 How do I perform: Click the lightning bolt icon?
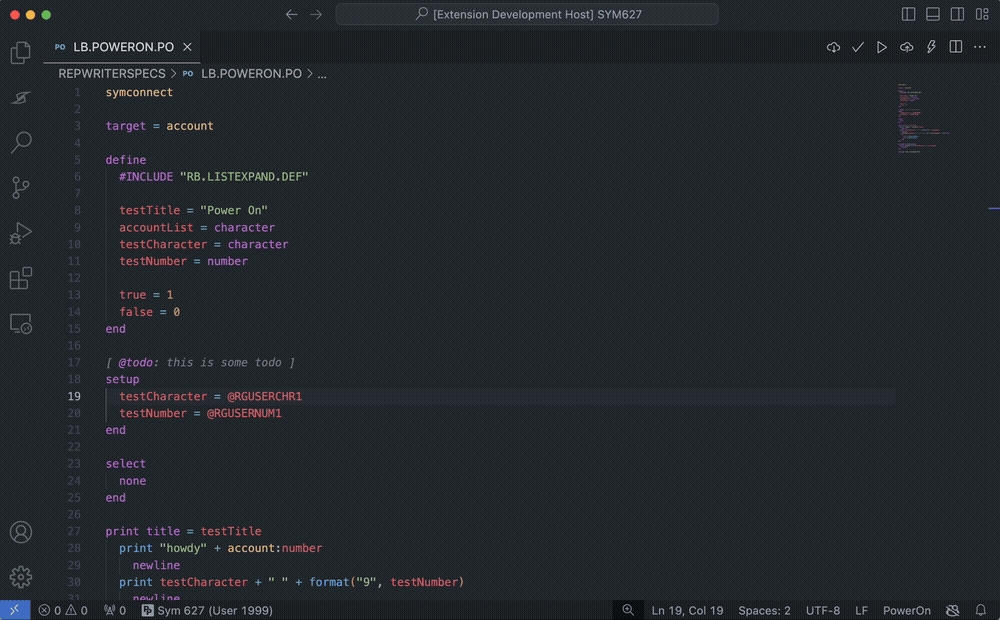(x=931, y=47)
